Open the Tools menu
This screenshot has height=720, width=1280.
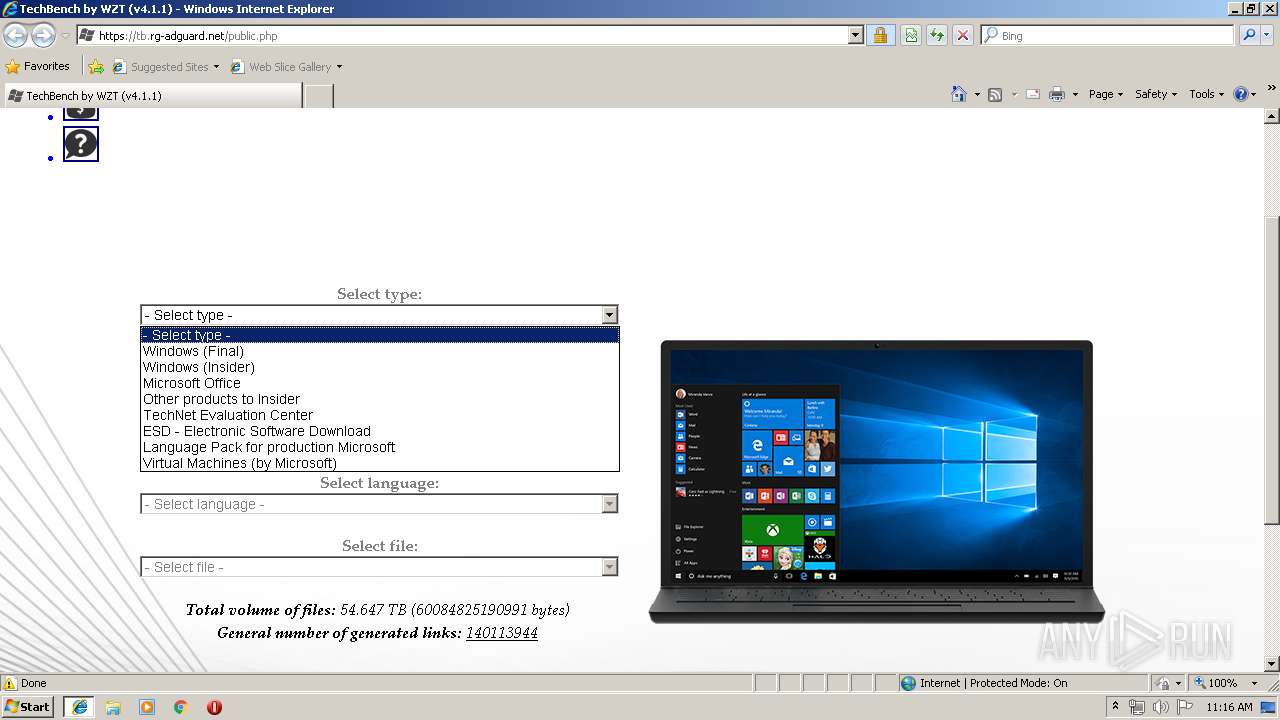(x=1207, y=94)
